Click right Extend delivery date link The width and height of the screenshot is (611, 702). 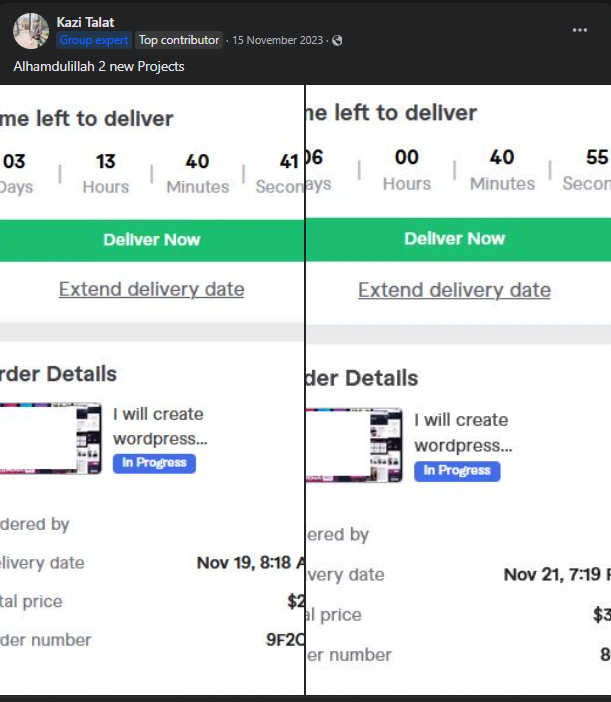point(454,290)
